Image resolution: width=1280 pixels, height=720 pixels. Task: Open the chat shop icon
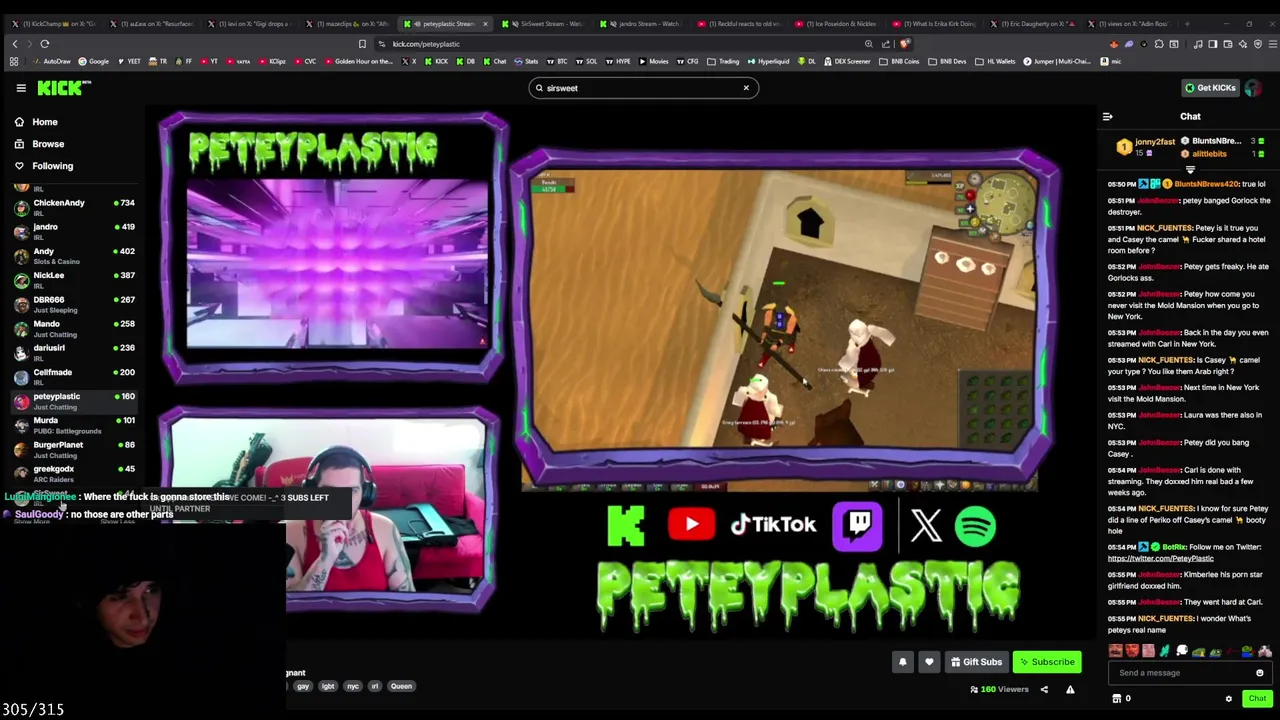(1117, 699)
